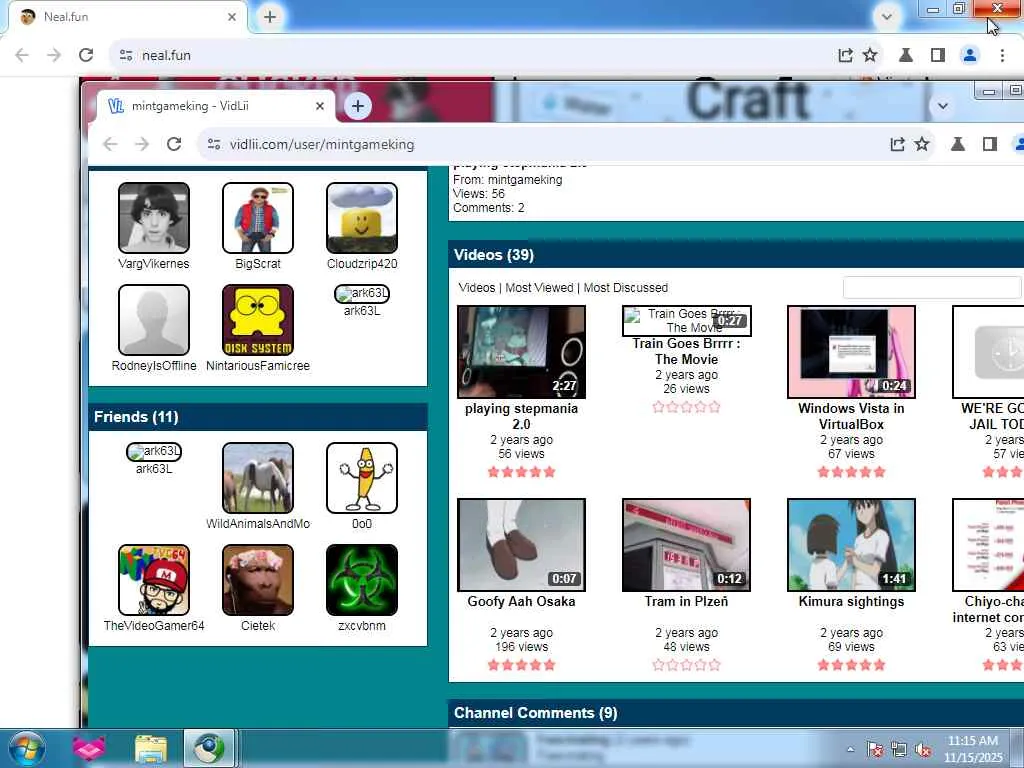1024x768 pixels.
Task: Open File Explorer folder on taskbar
Action: [x=151, y=748]
